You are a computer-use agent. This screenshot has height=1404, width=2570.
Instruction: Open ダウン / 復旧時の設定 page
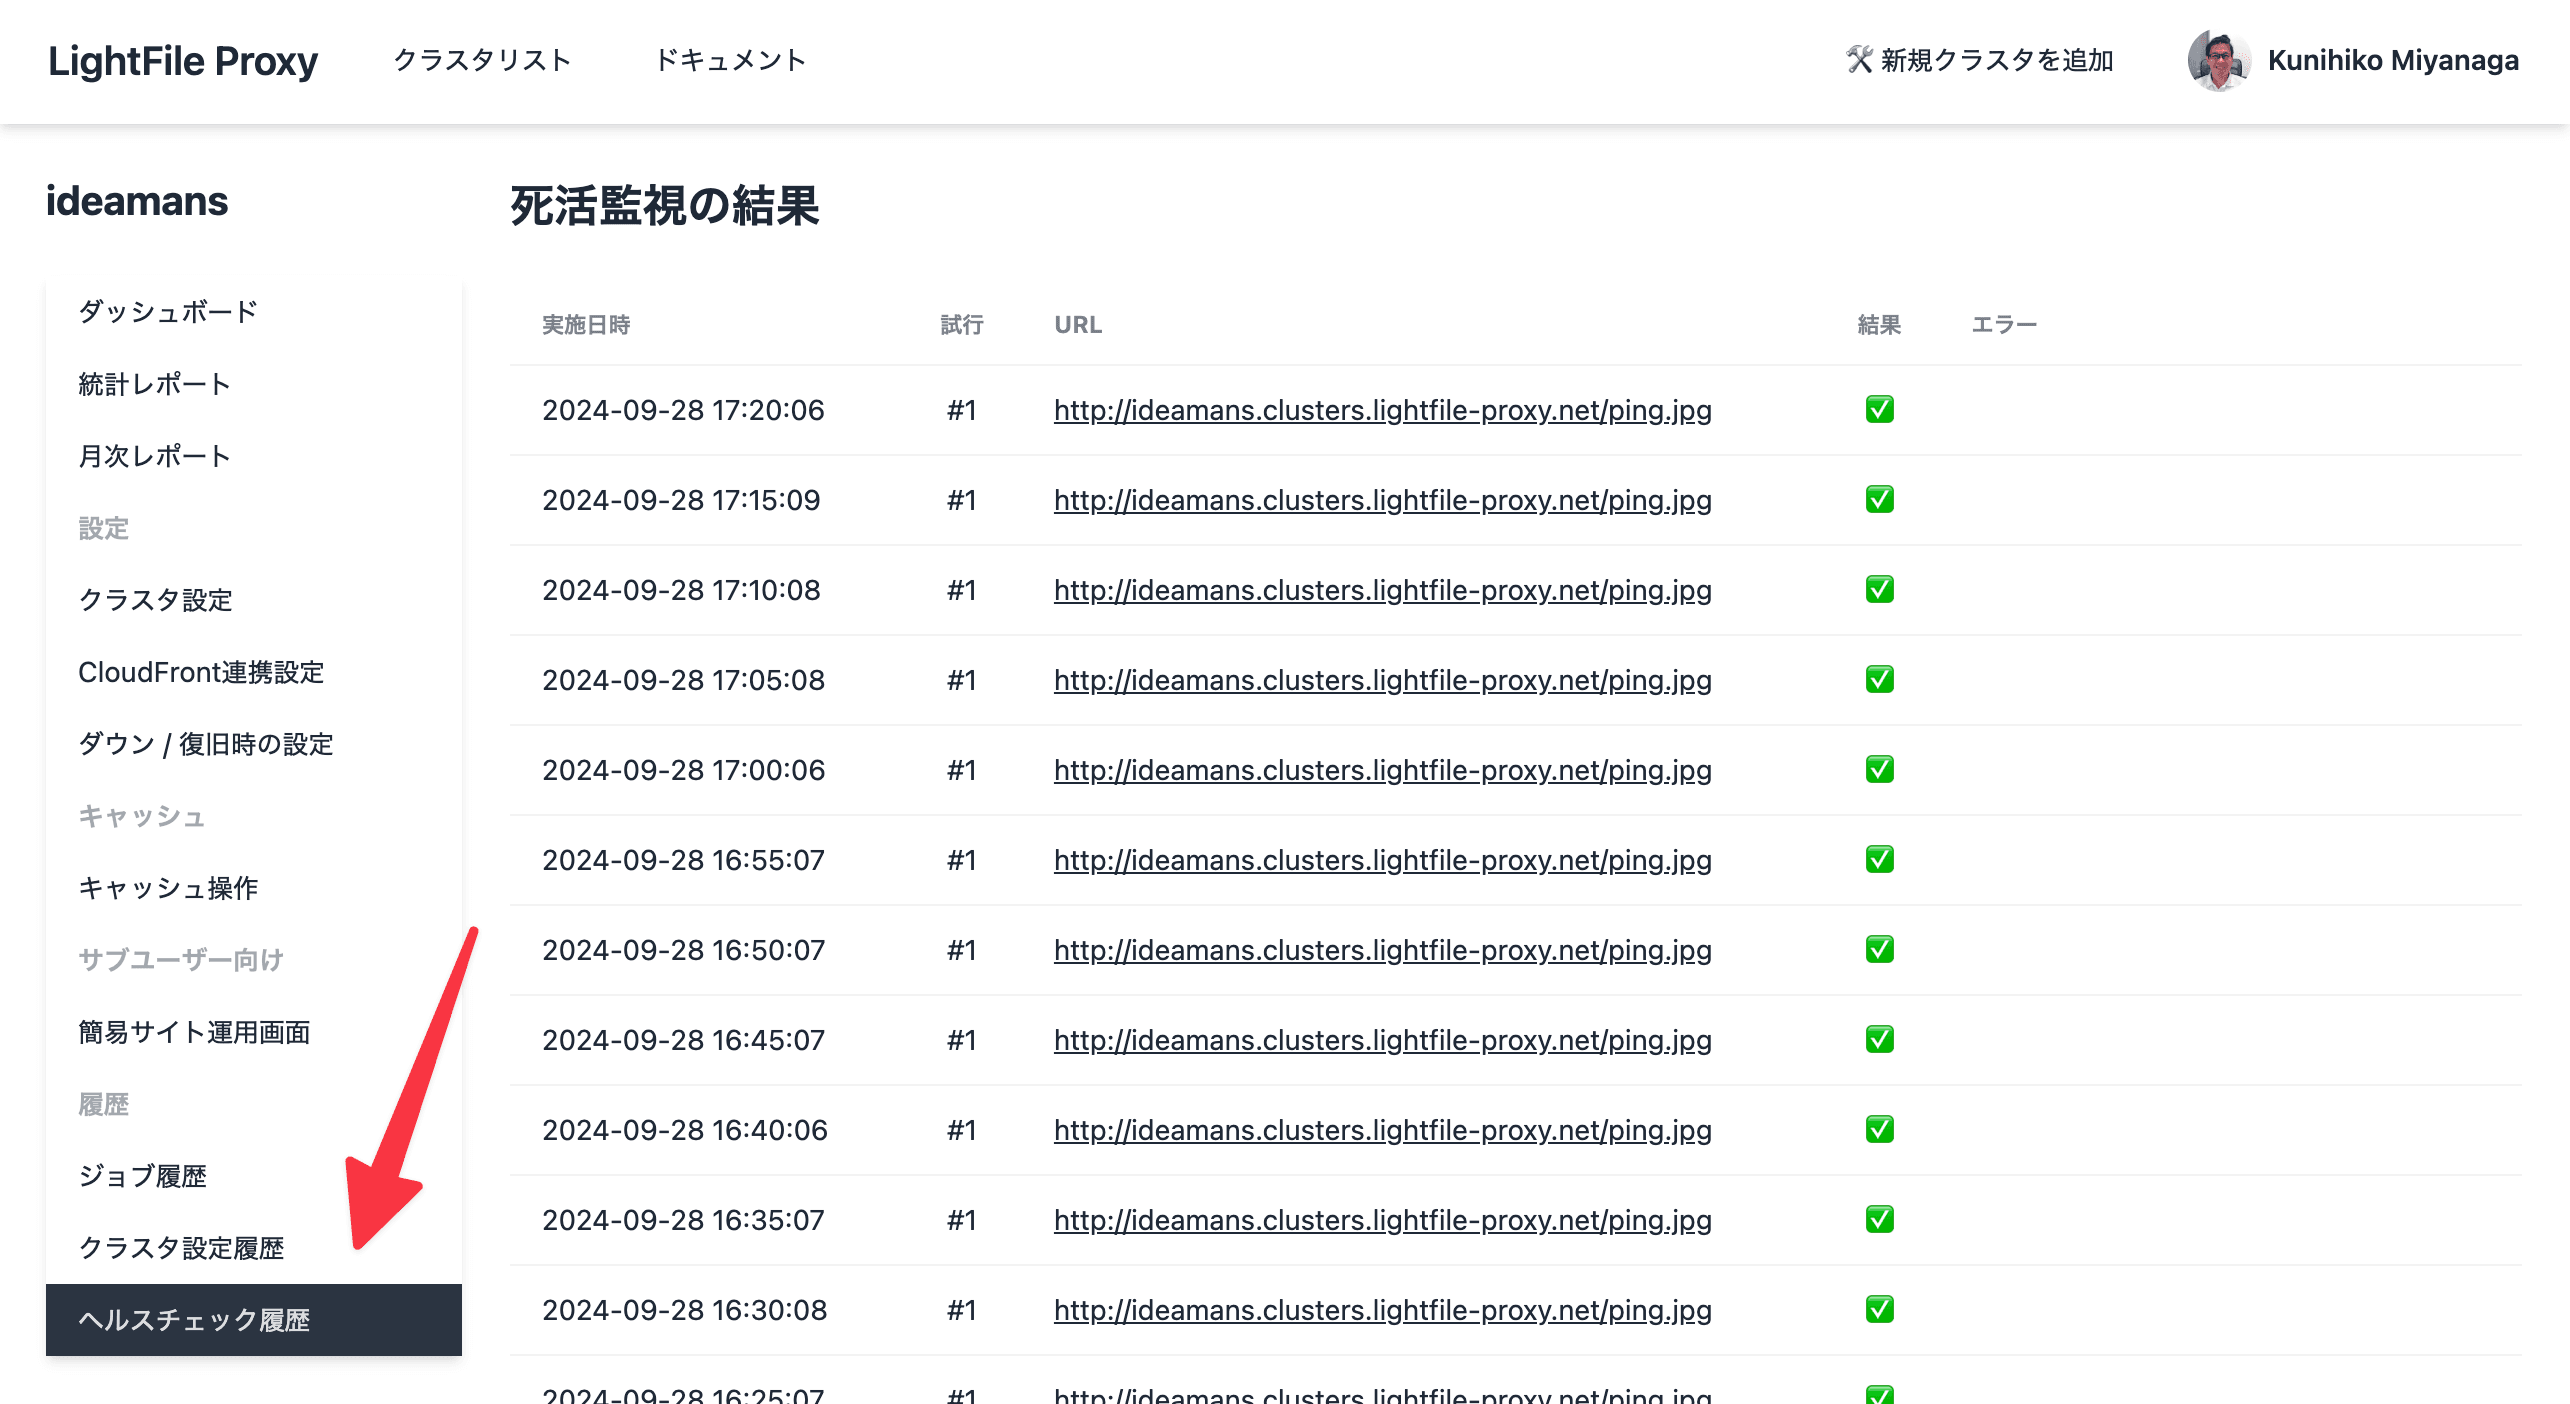[x=206, y=744]
